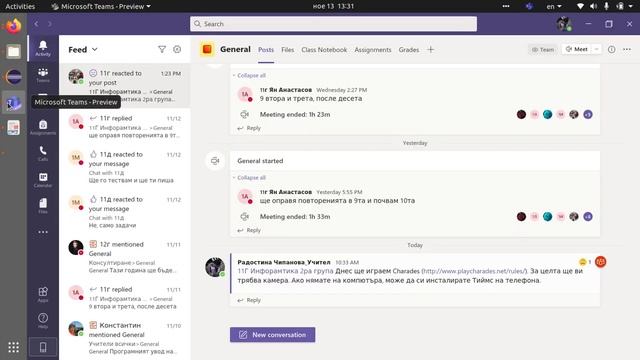The height and width of the screenshot is (360, 640).
Task: Open Microsoft Teams - Preview app menu
Action: coord(101,6)
